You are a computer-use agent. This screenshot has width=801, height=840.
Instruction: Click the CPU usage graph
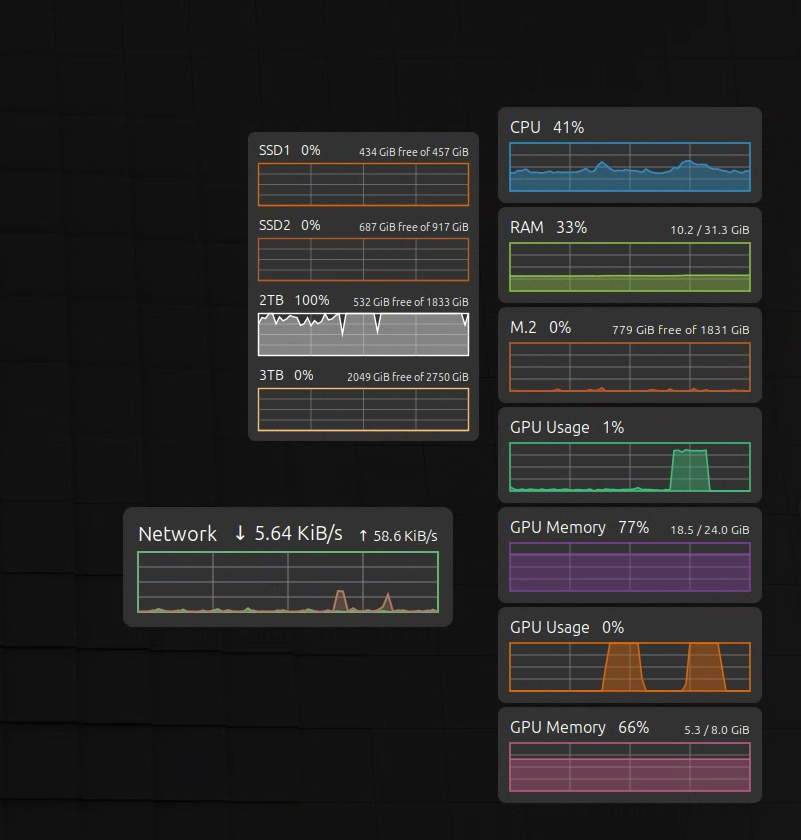[630, 167]
